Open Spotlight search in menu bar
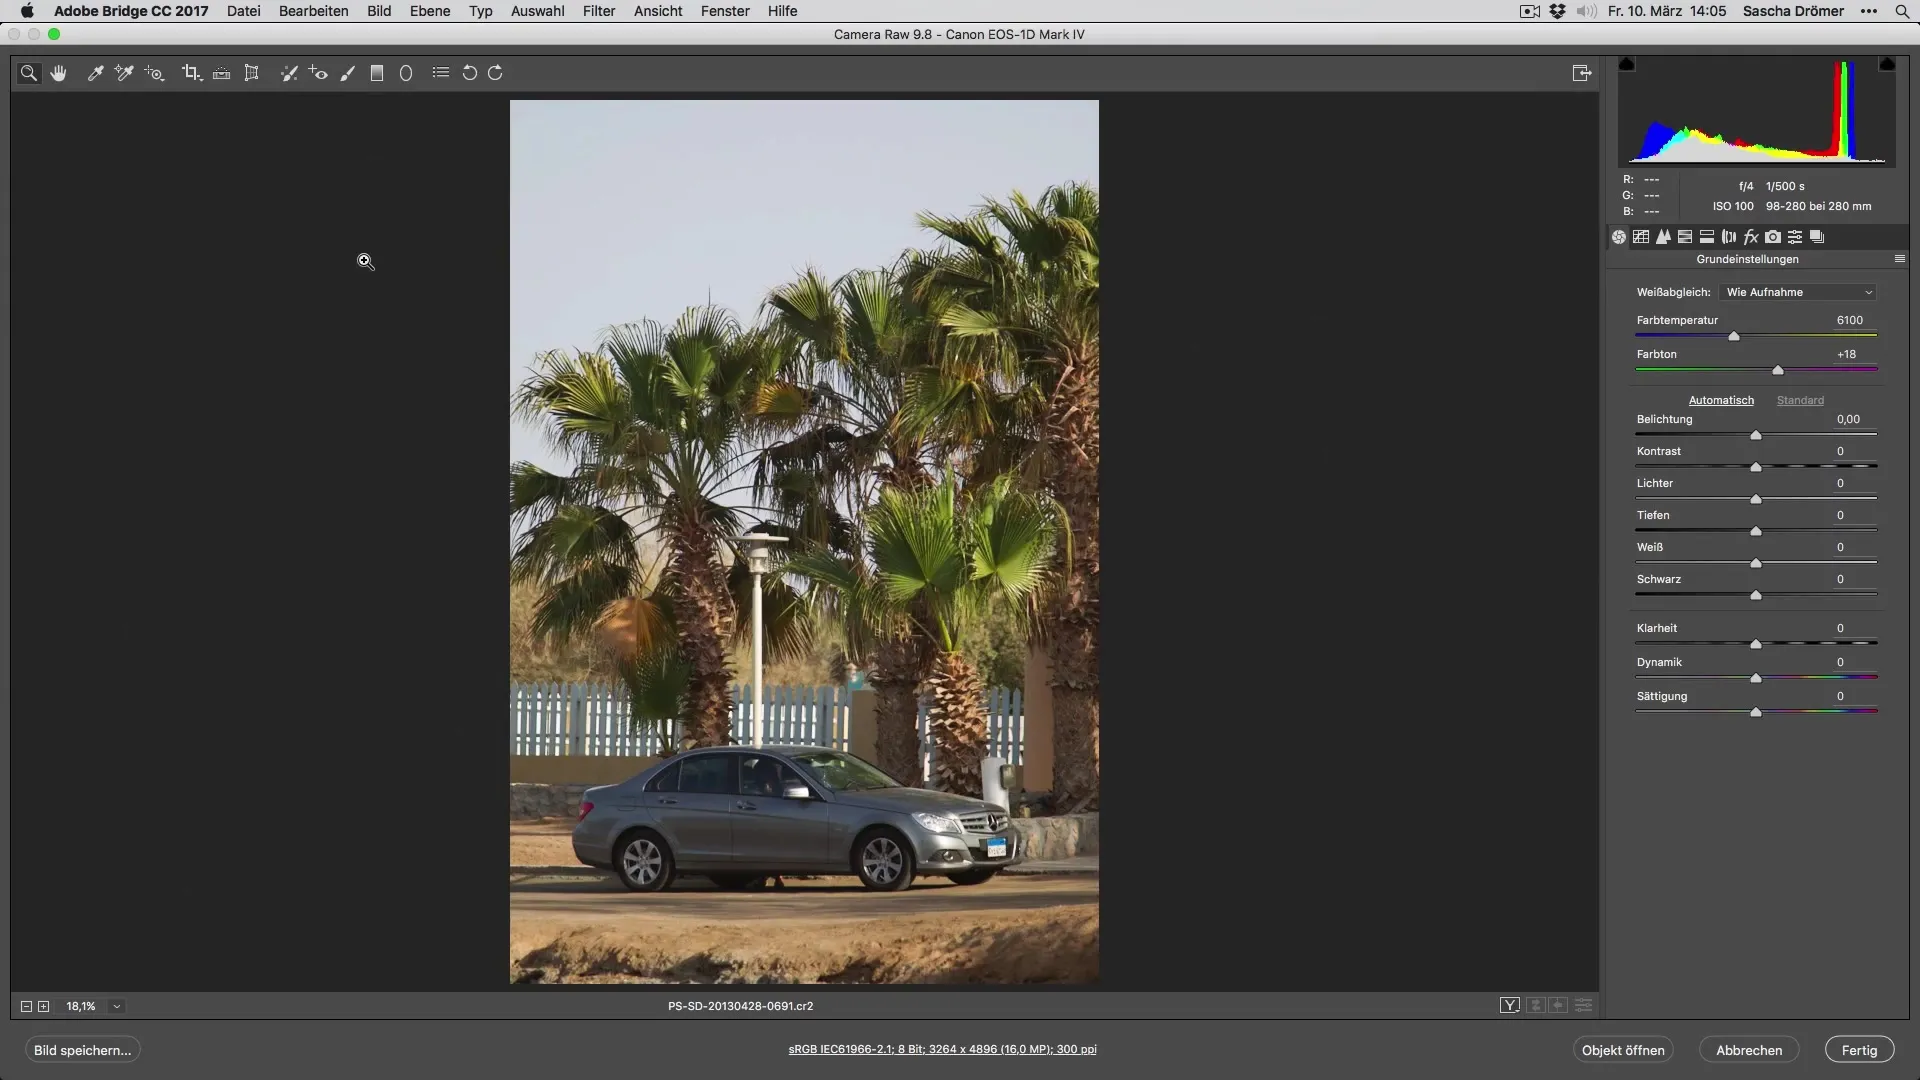This screenshot has width=1920, height=1080. [x=1901, y=11]
